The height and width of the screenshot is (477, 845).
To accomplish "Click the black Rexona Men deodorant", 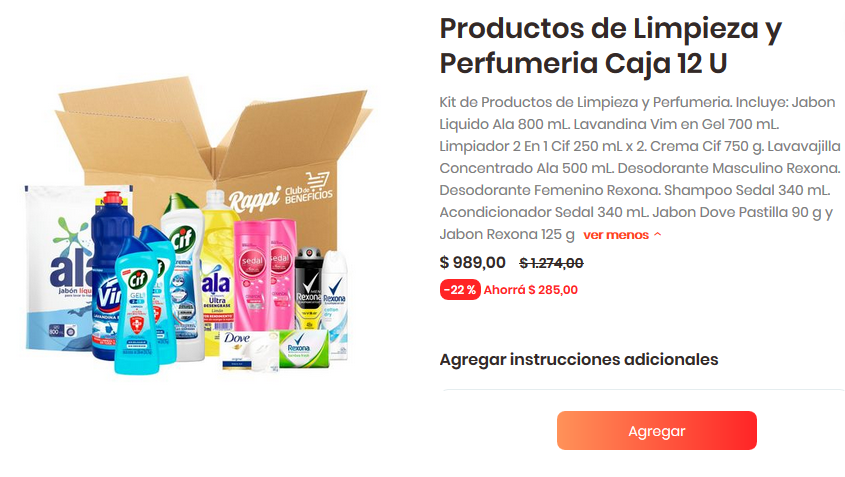I will (308, 288).
